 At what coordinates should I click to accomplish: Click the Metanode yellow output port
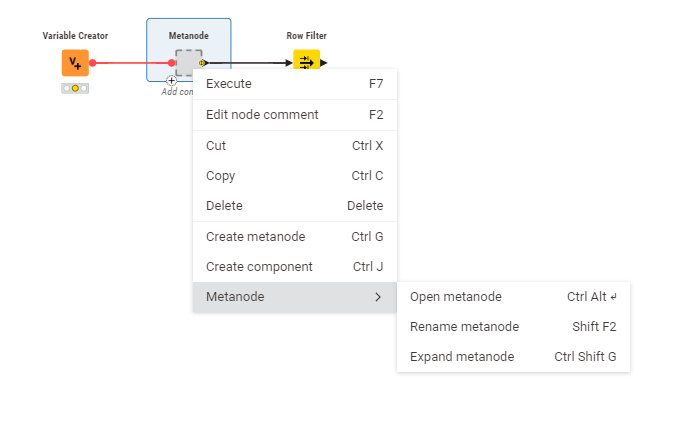pyautogui.click(x=202, y=63)
